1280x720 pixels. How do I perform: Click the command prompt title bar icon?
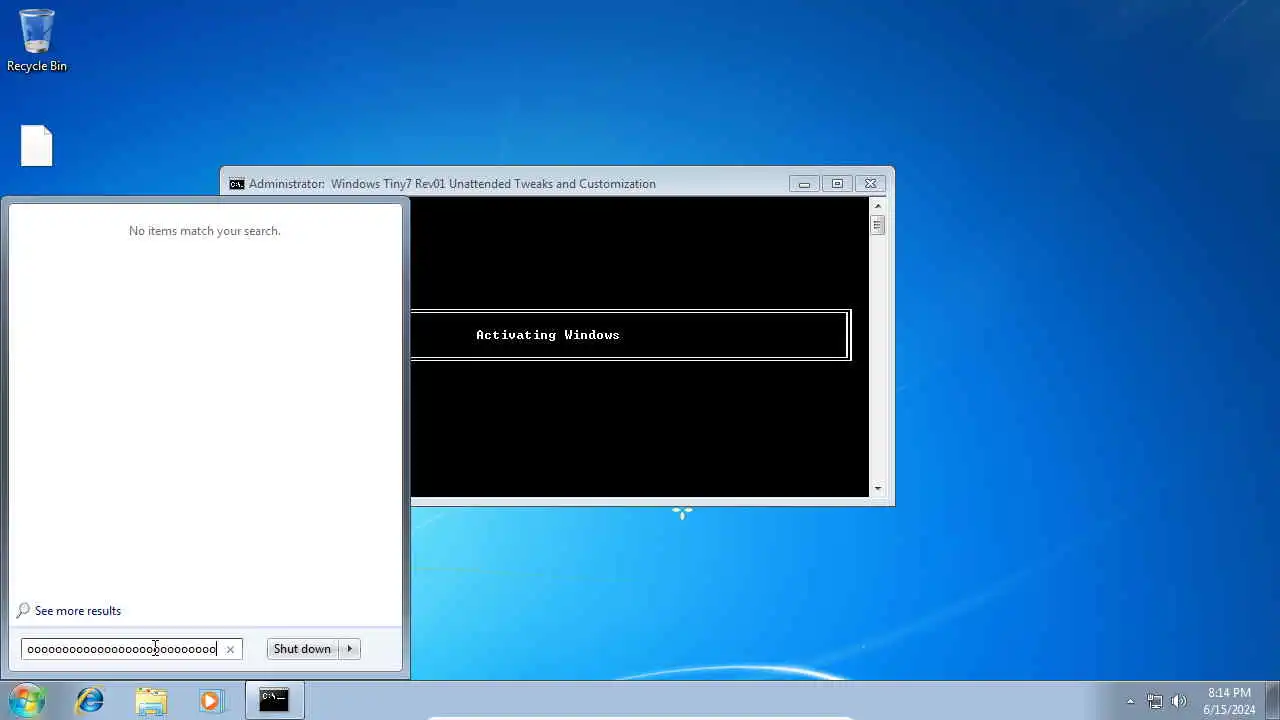[237, 184]
